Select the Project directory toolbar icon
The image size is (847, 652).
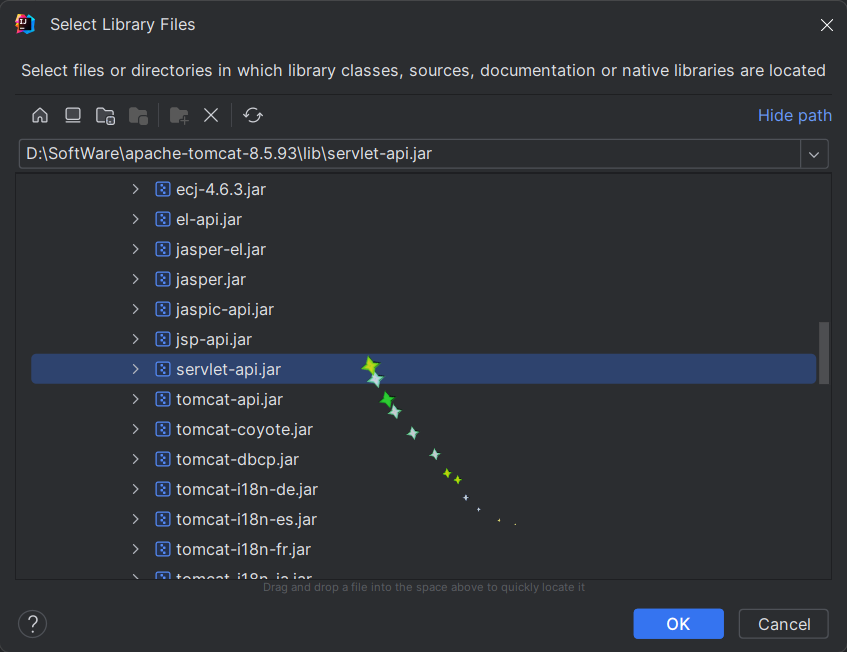(x=105, y=116)
